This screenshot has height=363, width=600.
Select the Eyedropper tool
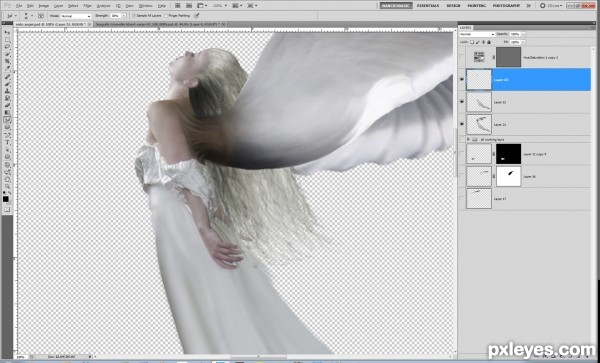7,67
